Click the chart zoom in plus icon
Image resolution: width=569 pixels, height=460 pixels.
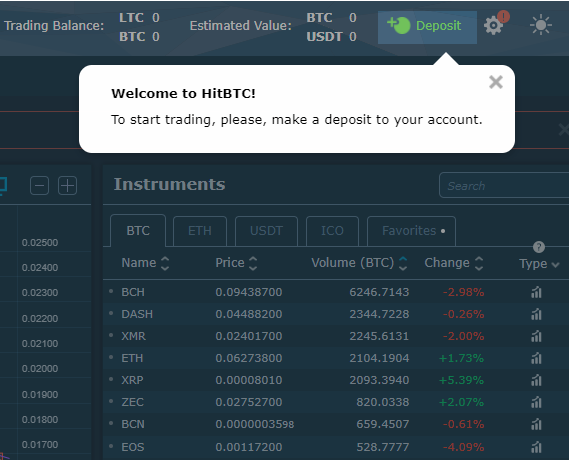coord(67,186)
